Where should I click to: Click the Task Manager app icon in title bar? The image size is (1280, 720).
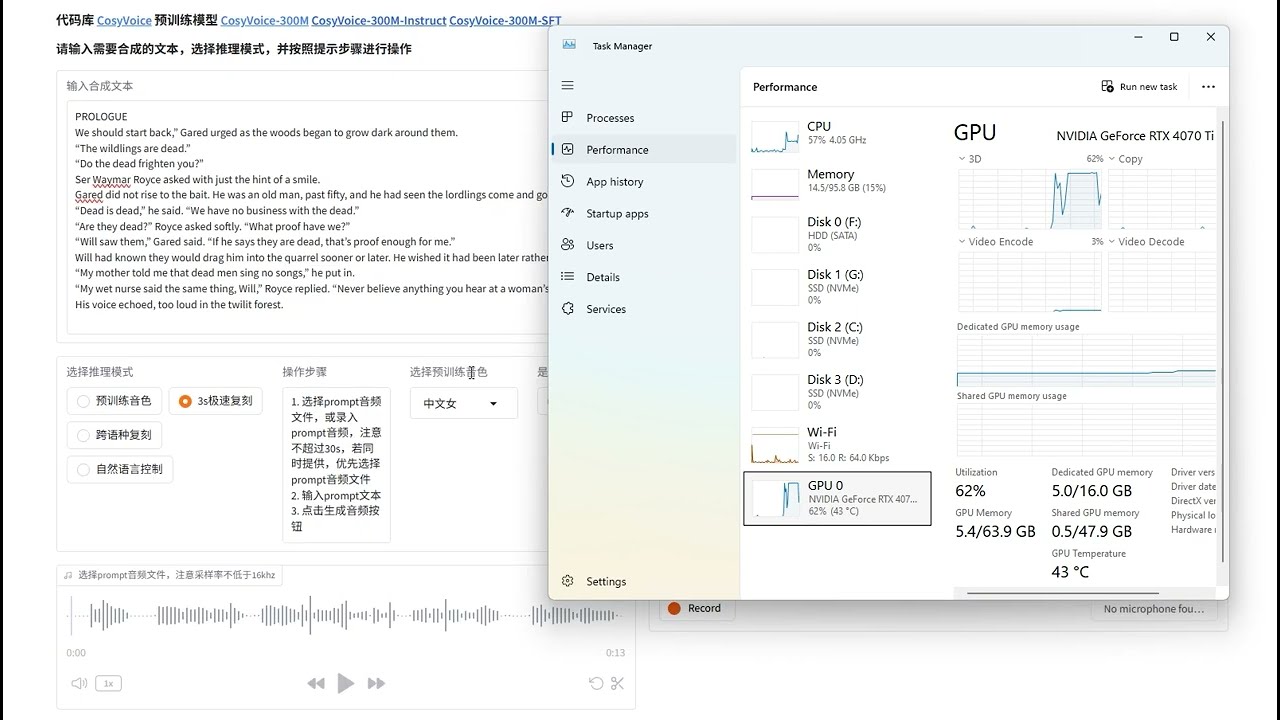pos(569,45)
